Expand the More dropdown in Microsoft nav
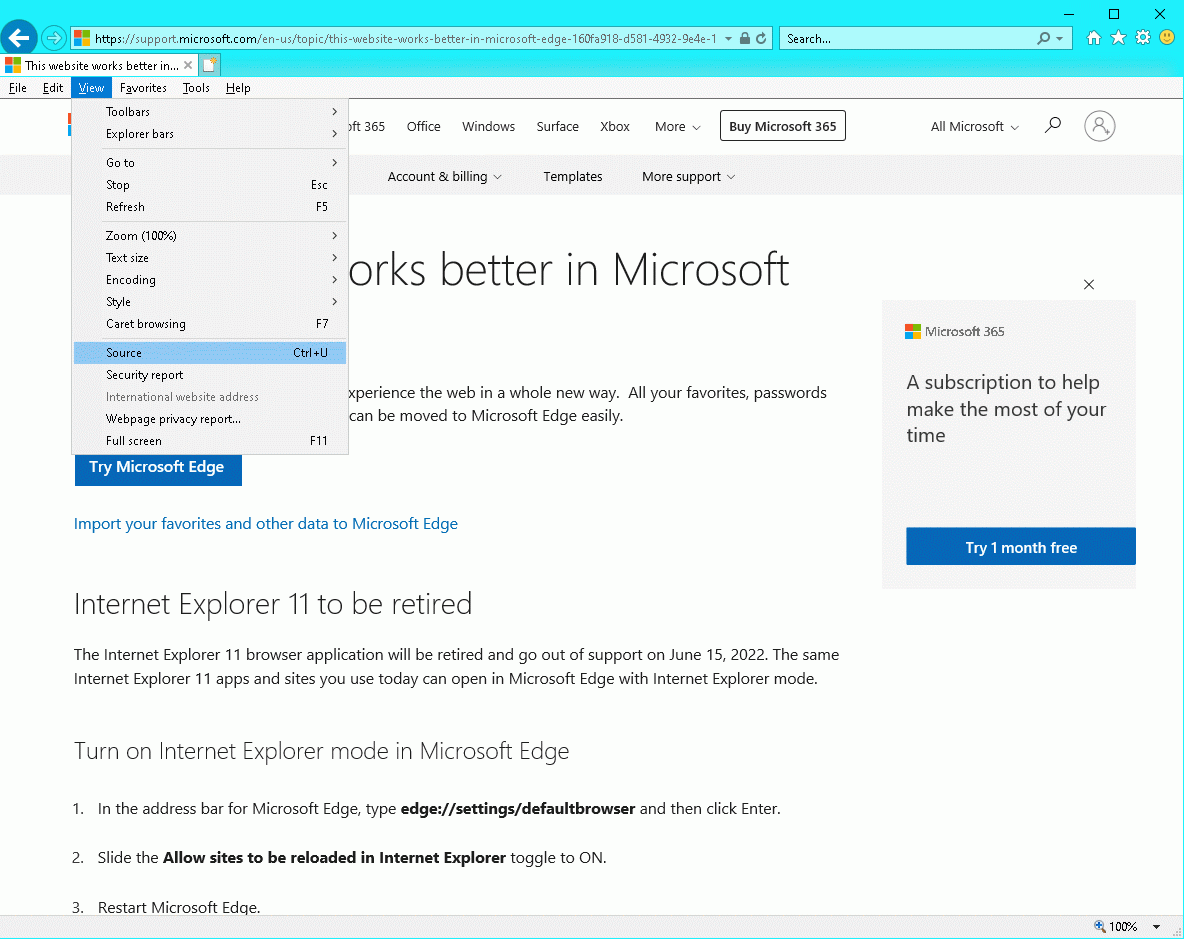This screenshot has width=1184, height=939. [x=677, y=127]
